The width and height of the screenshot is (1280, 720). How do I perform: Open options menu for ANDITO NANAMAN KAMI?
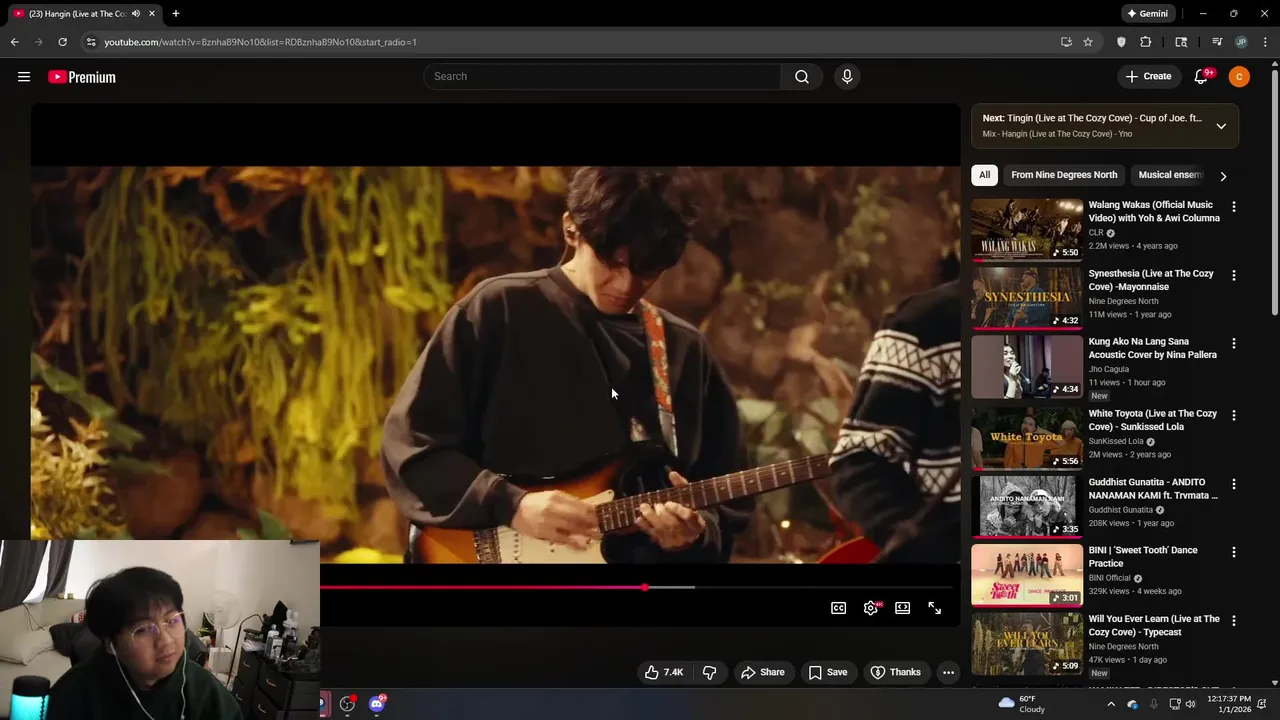(x=1234, y=484)
